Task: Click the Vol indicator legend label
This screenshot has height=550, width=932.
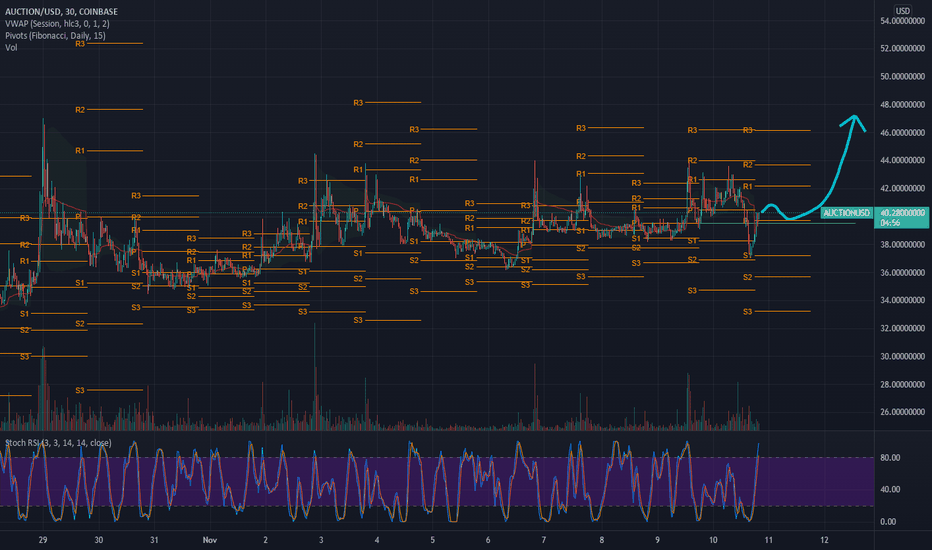Action: 11,48
